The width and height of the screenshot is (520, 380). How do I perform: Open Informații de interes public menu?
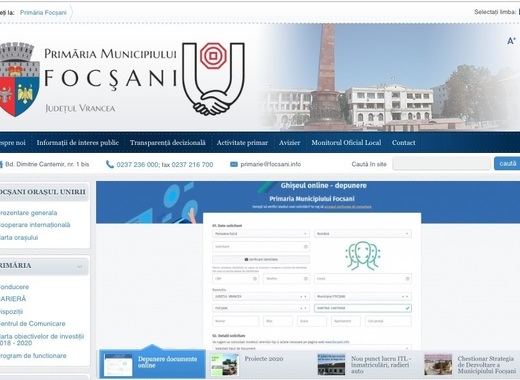click(x=78, y=143)
